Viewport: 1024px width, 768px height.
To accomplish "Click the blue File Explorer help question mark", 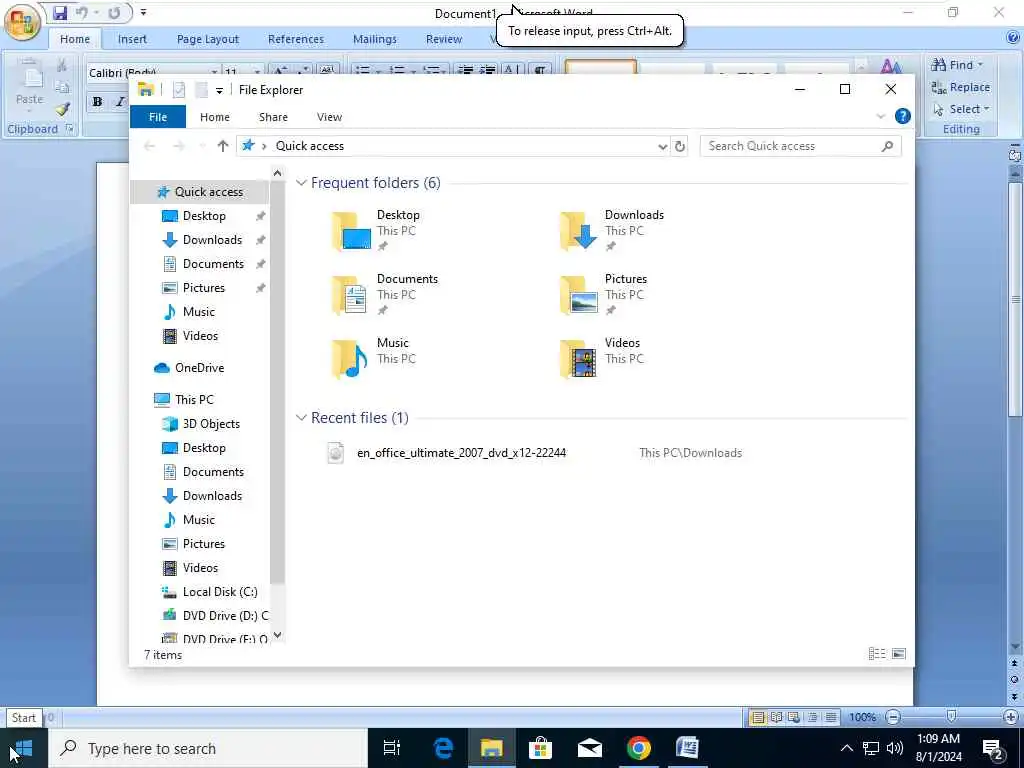I will click(903, 116).
